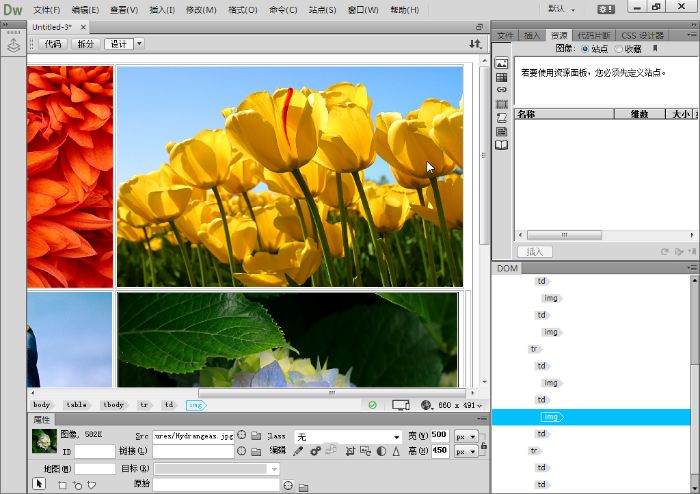Click the highlighted img node in DOM panel
The height and width of the screenshot is (494, 700).
click(x=550, y=416)
